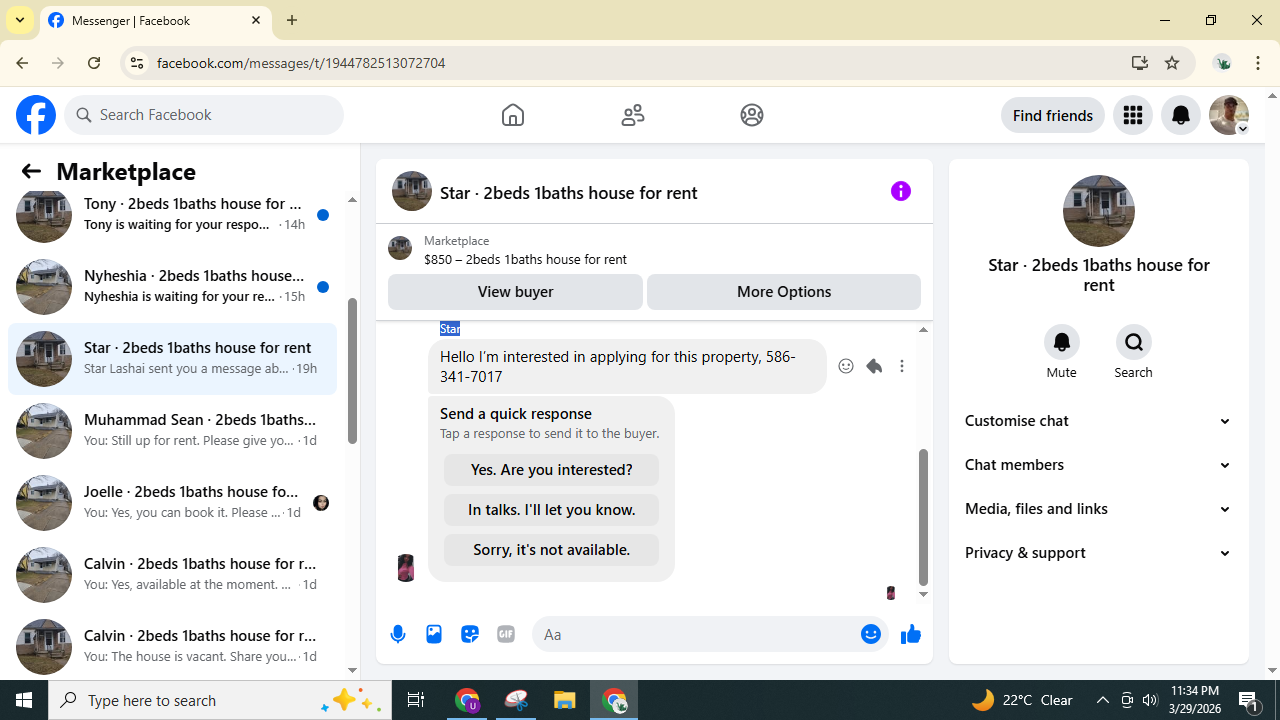Expand the Chat members section
1280x720 pixels.
point(1099,465)
